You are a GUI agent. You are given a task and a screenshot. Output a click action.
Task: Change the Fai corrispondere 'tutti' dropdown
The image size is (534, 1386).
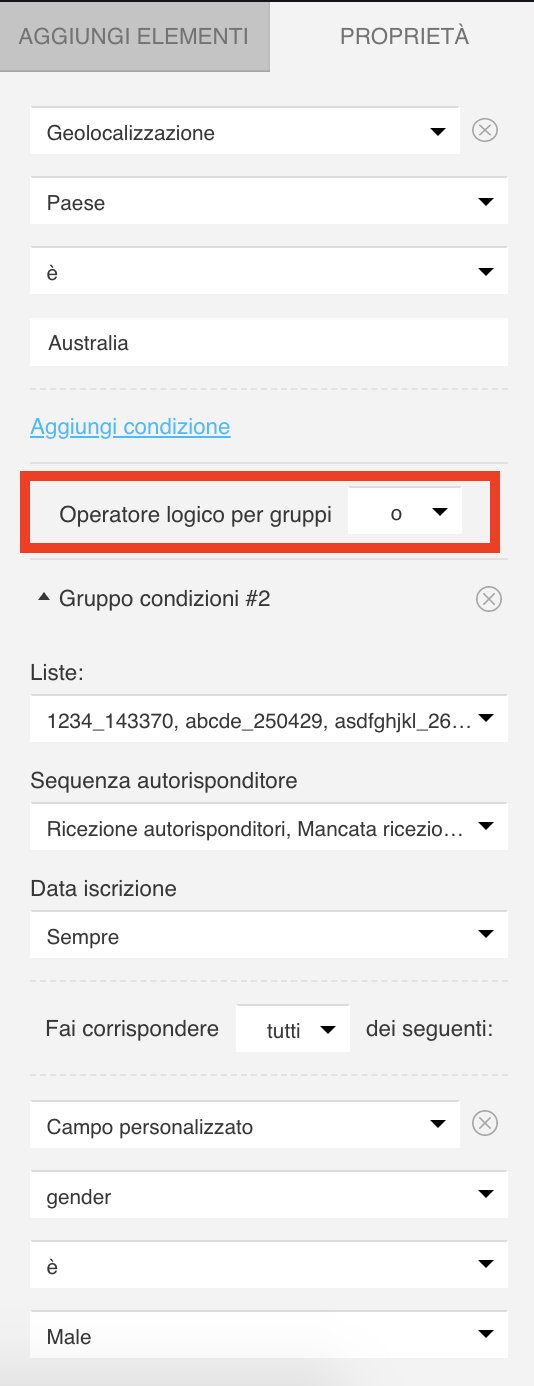(x=293, y=1030)
